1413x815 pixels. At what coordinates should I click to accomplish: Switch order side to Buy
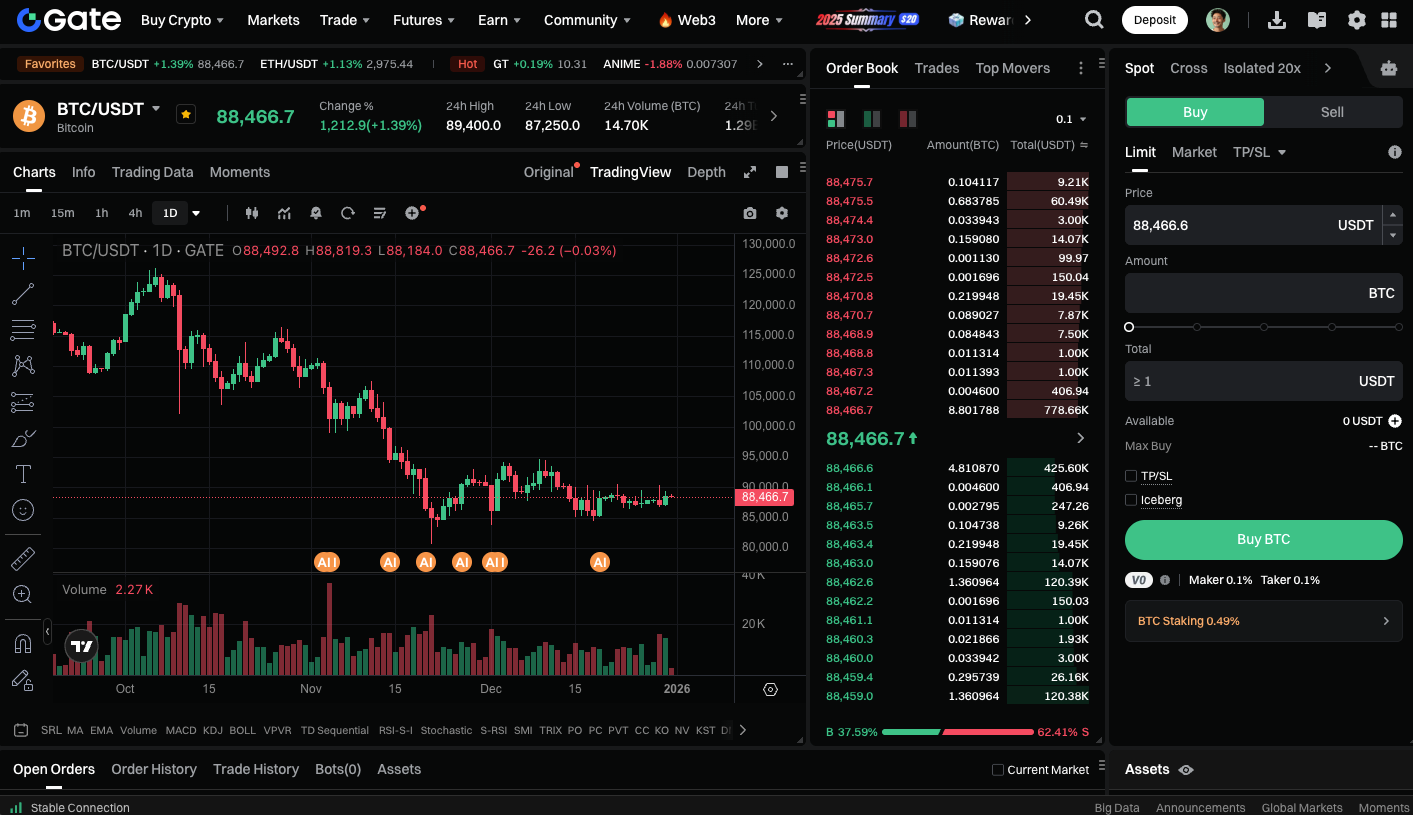tap(1195, 112)
